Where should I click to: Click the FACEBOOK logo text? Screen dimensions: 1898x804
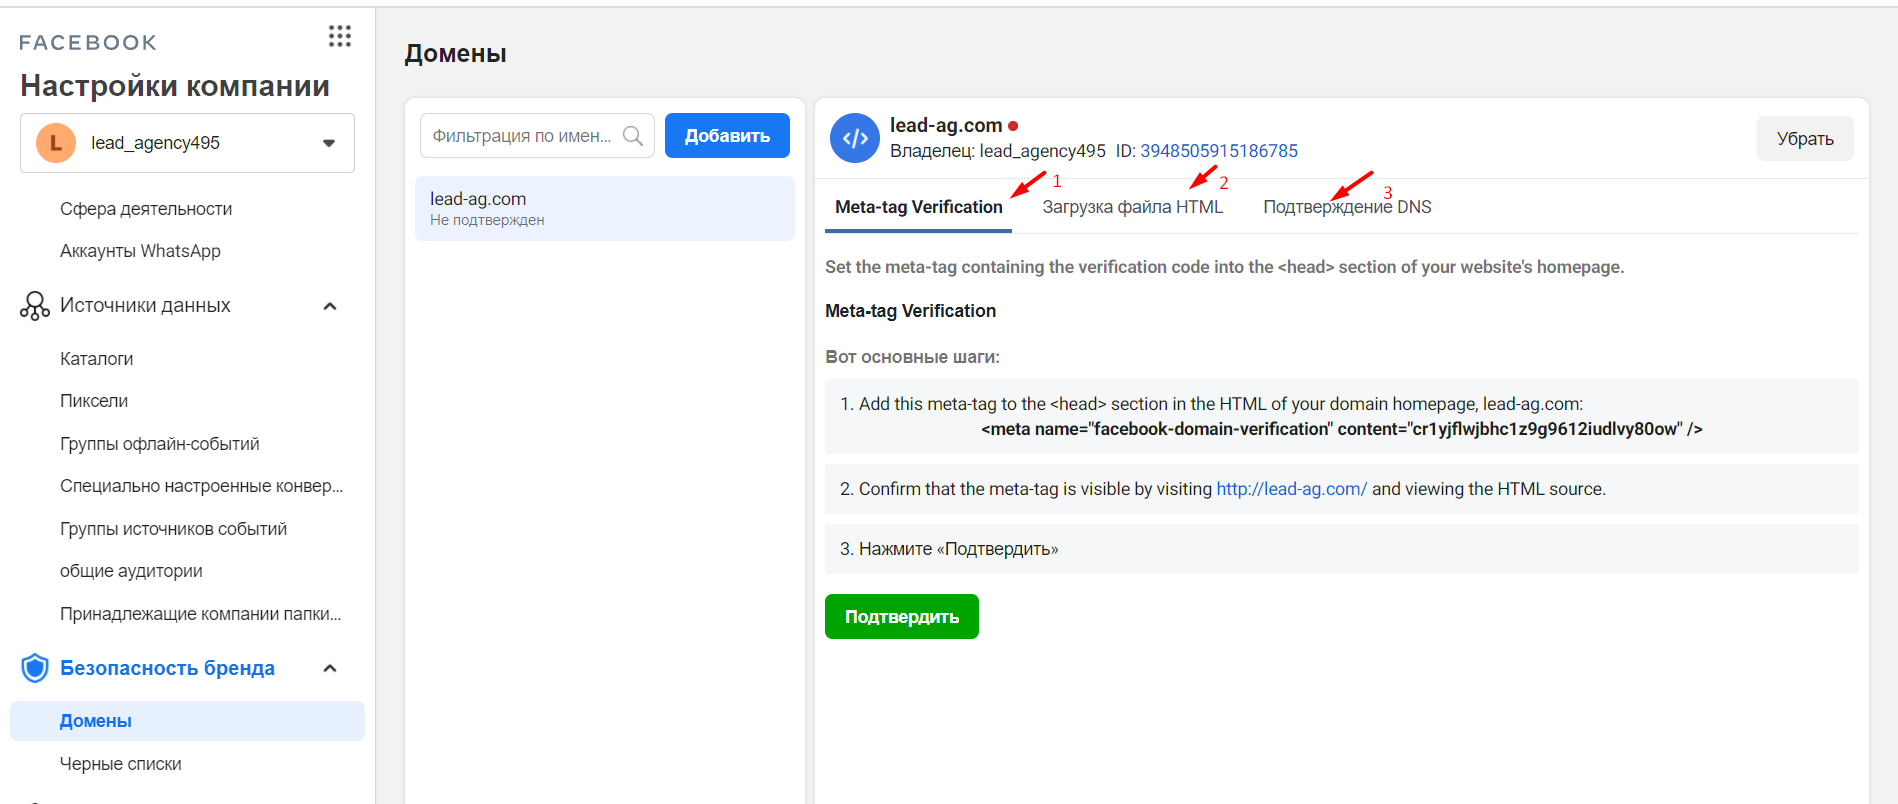coord(88,43)
